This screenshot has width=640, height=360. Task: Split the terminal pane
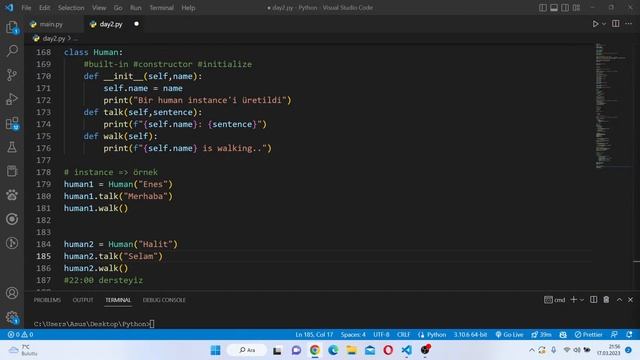pos(593,300)
